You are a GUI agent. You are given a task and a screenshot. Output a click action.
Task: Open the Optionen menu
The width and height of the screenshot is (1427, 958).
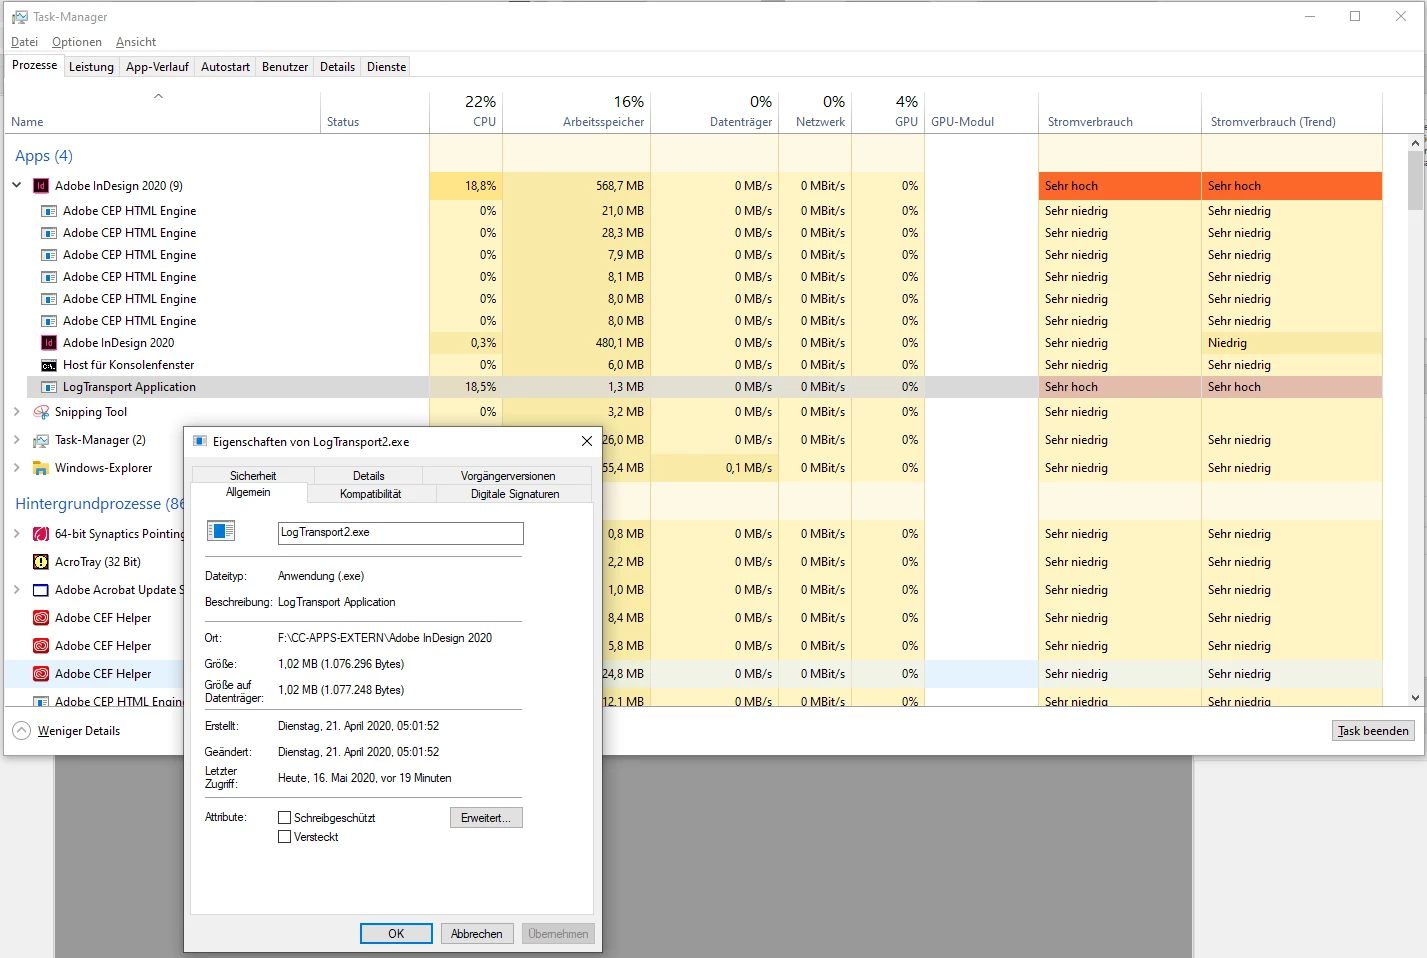click(x=77, y=42)
